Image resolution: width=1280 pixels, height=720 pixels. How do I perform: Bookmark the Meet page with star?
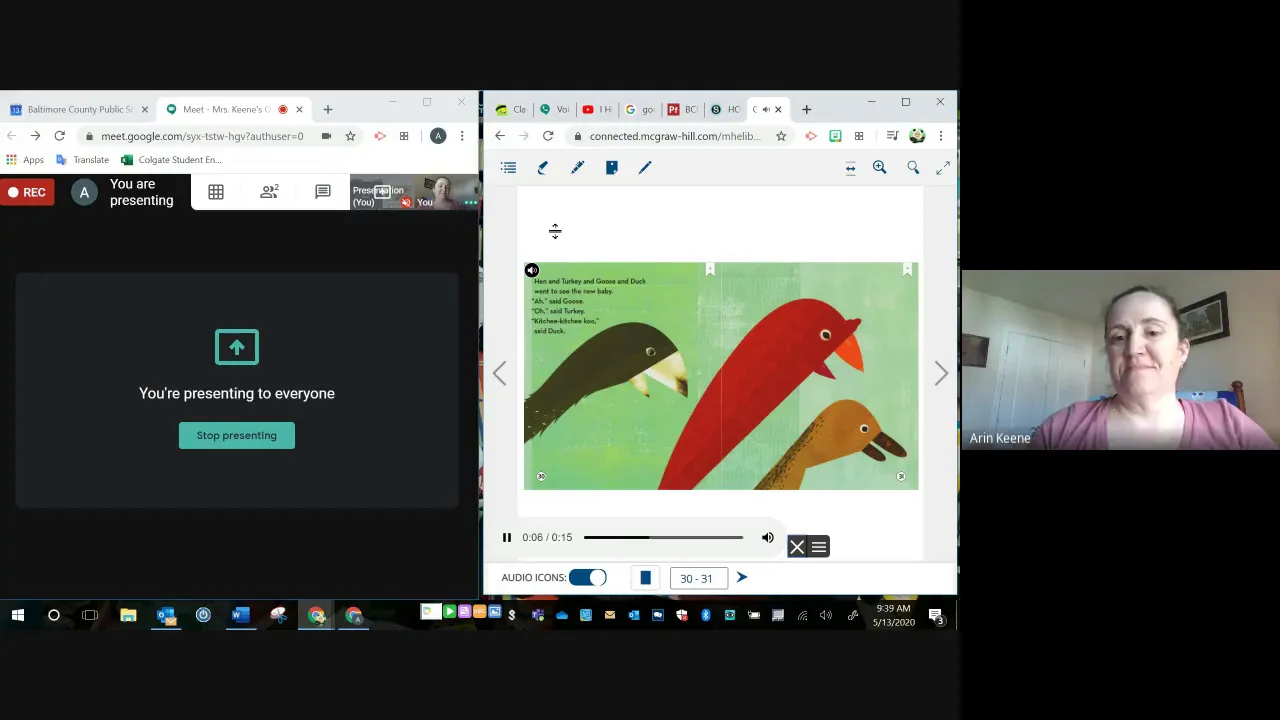(x=350, y=136)
